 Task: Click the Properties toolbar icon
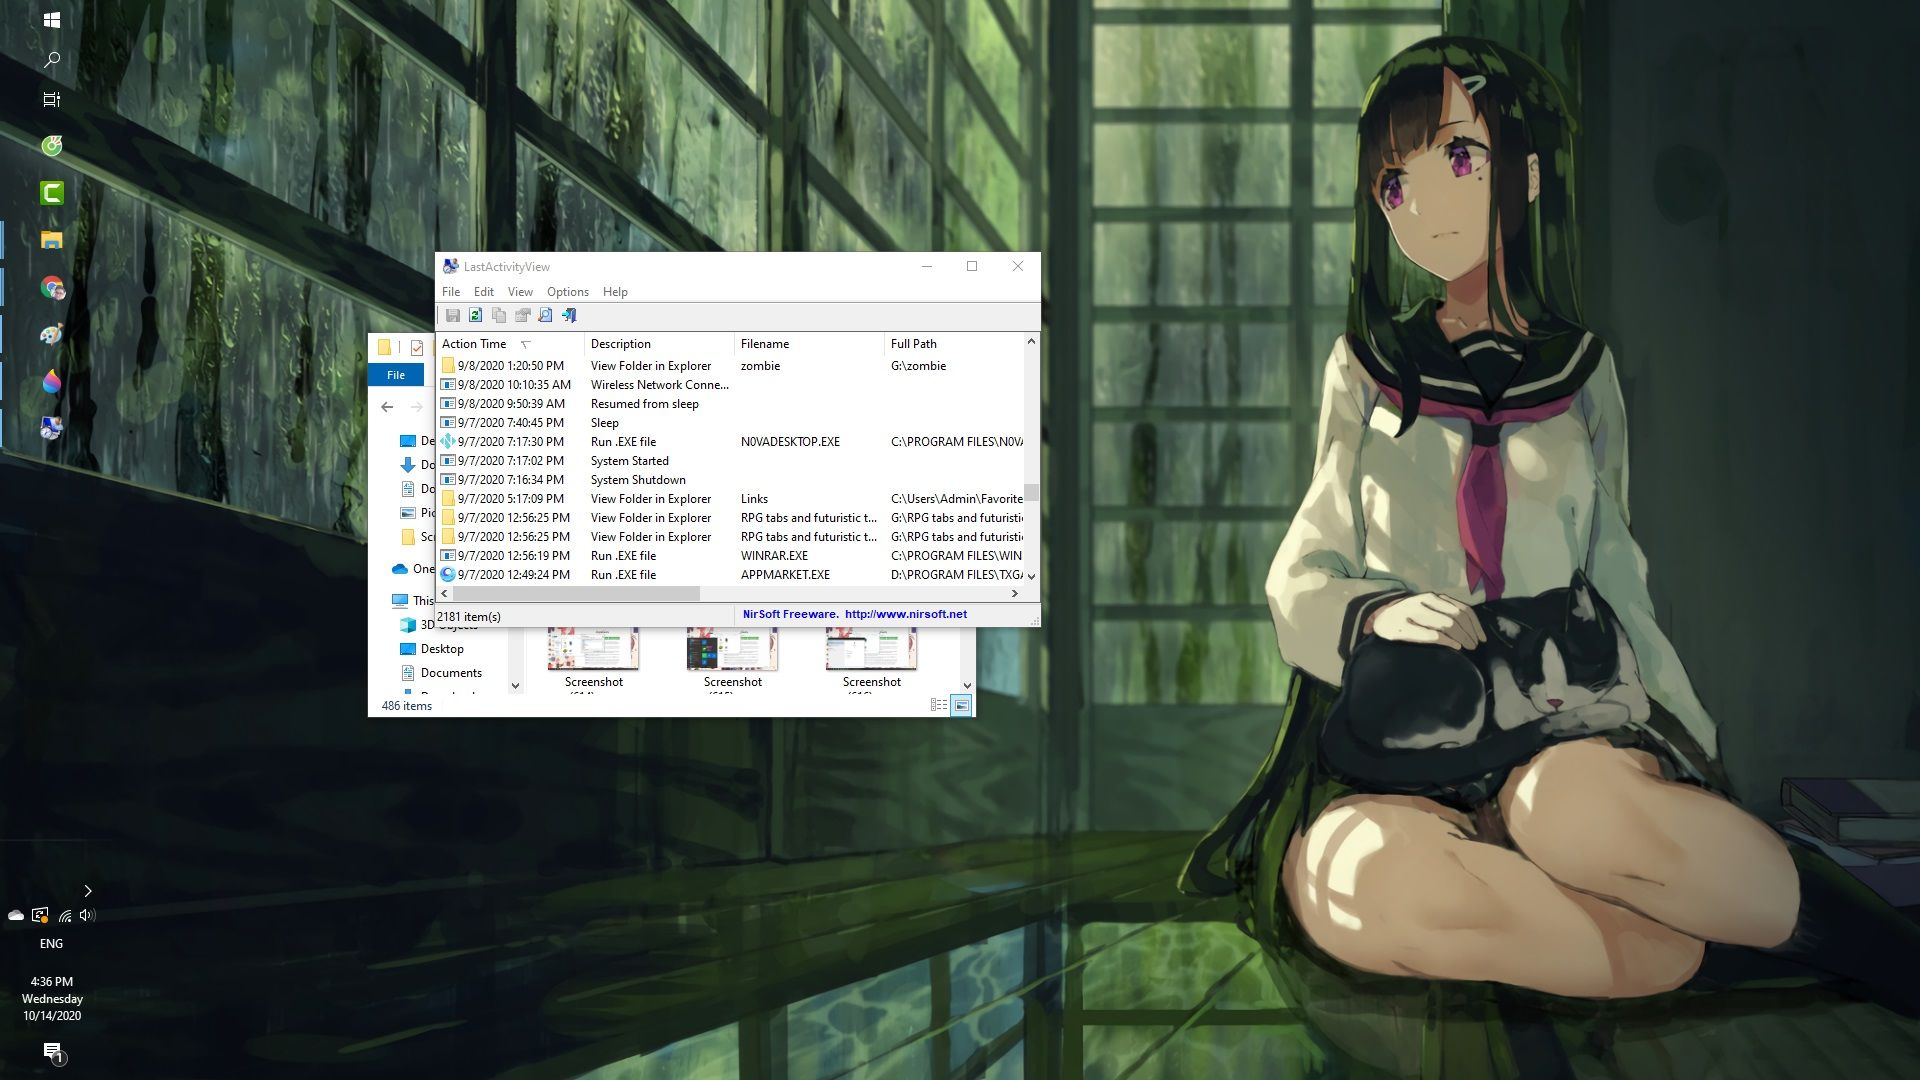tap(522, 316)
